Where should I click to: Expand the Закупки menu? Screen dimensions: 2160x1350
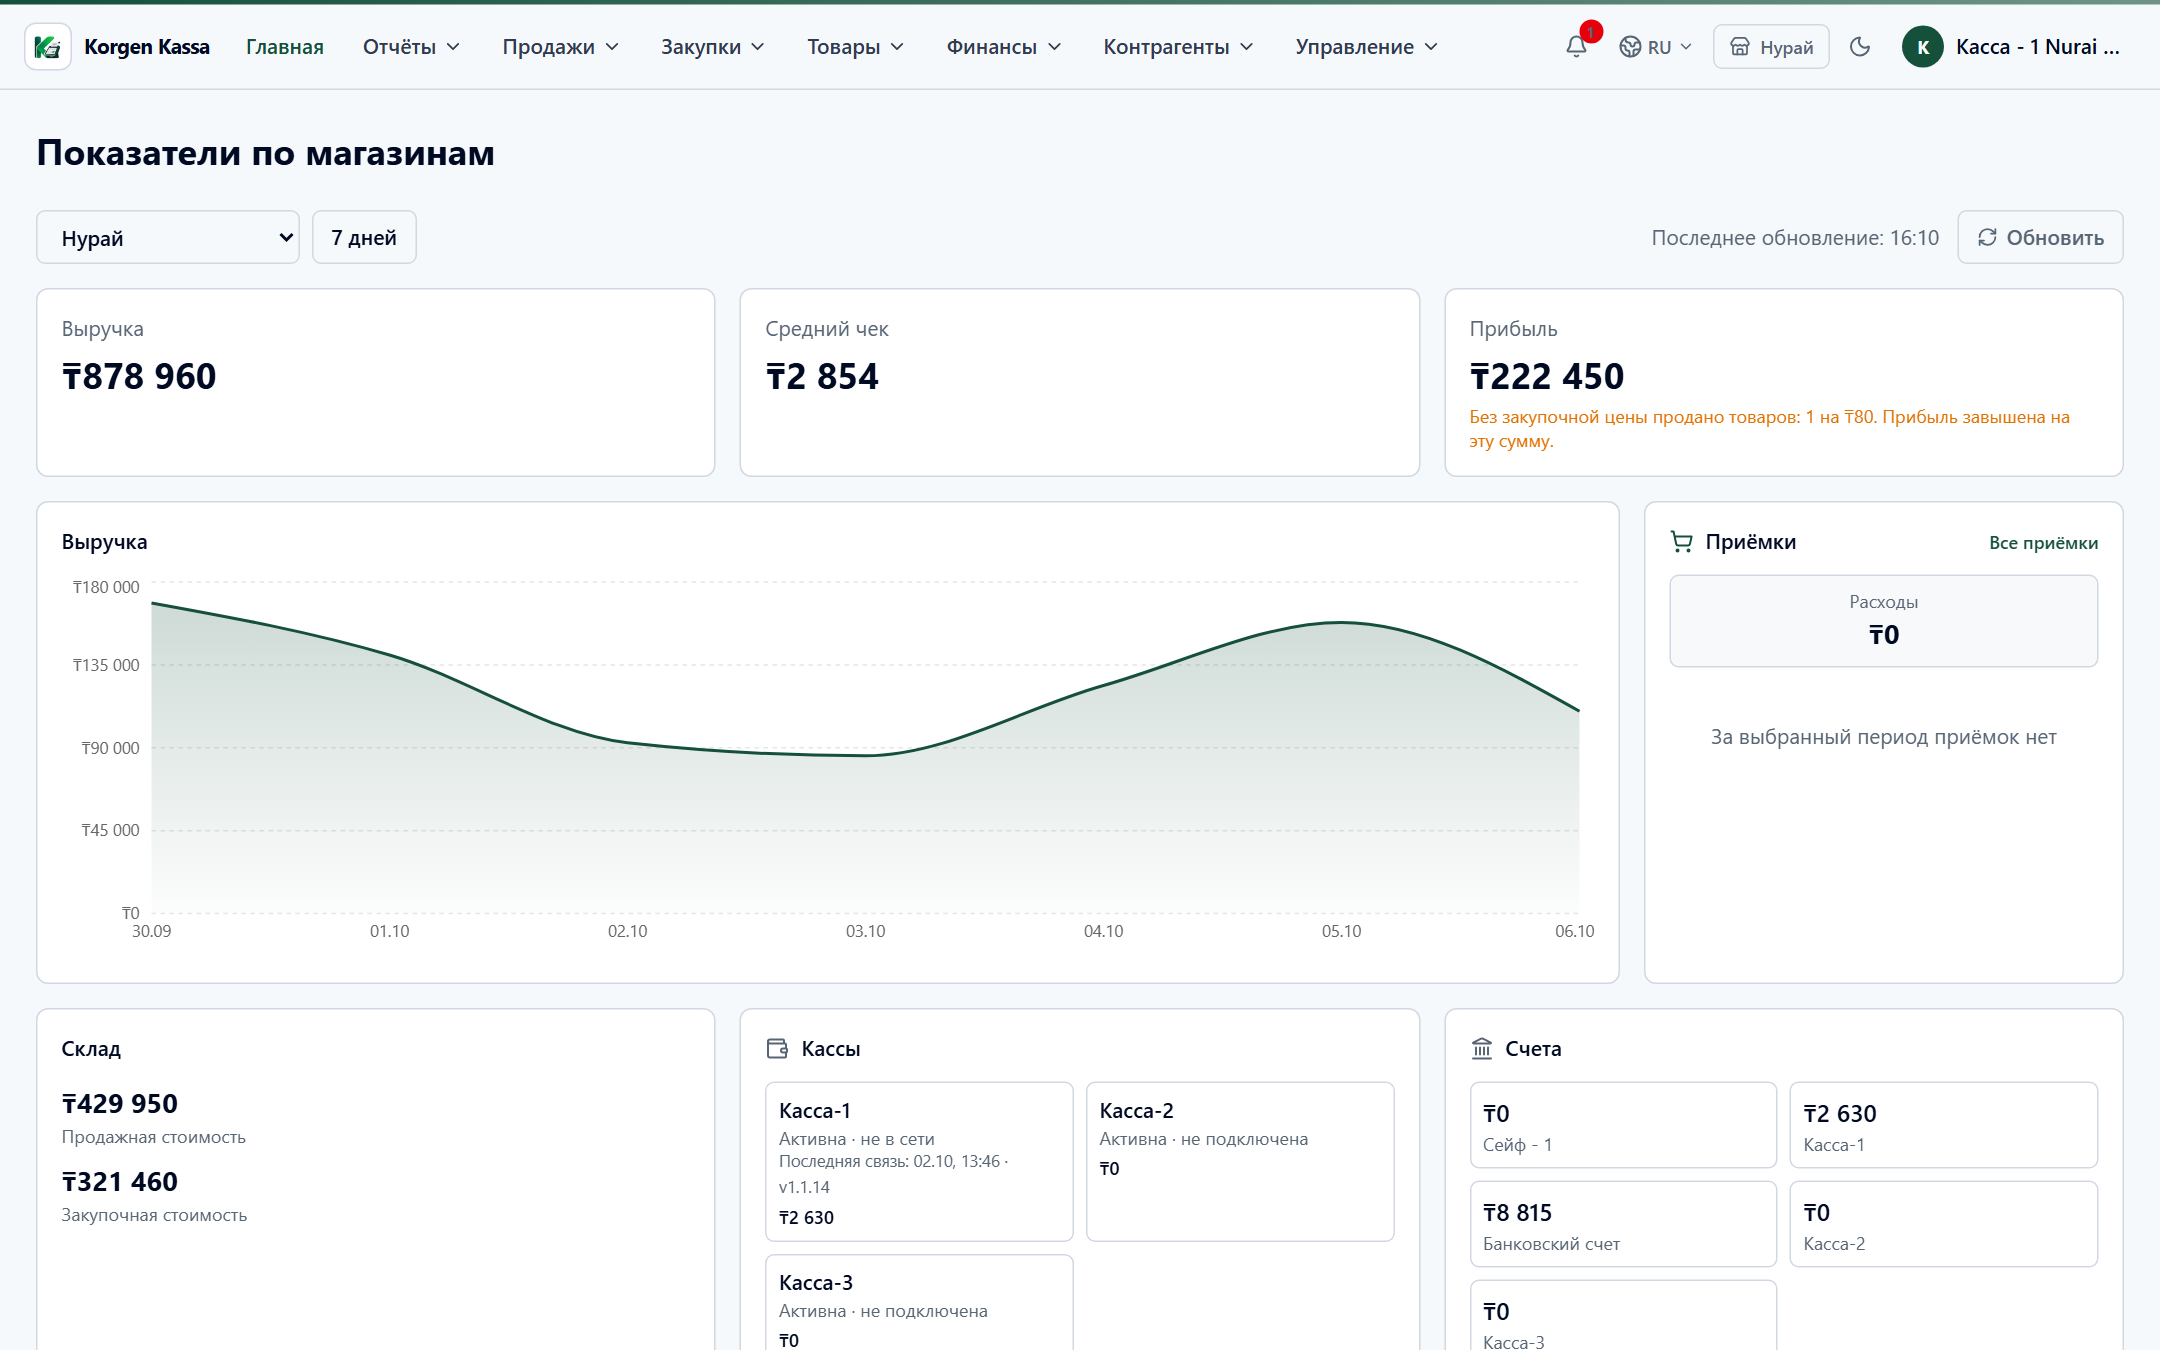(712, 47)
